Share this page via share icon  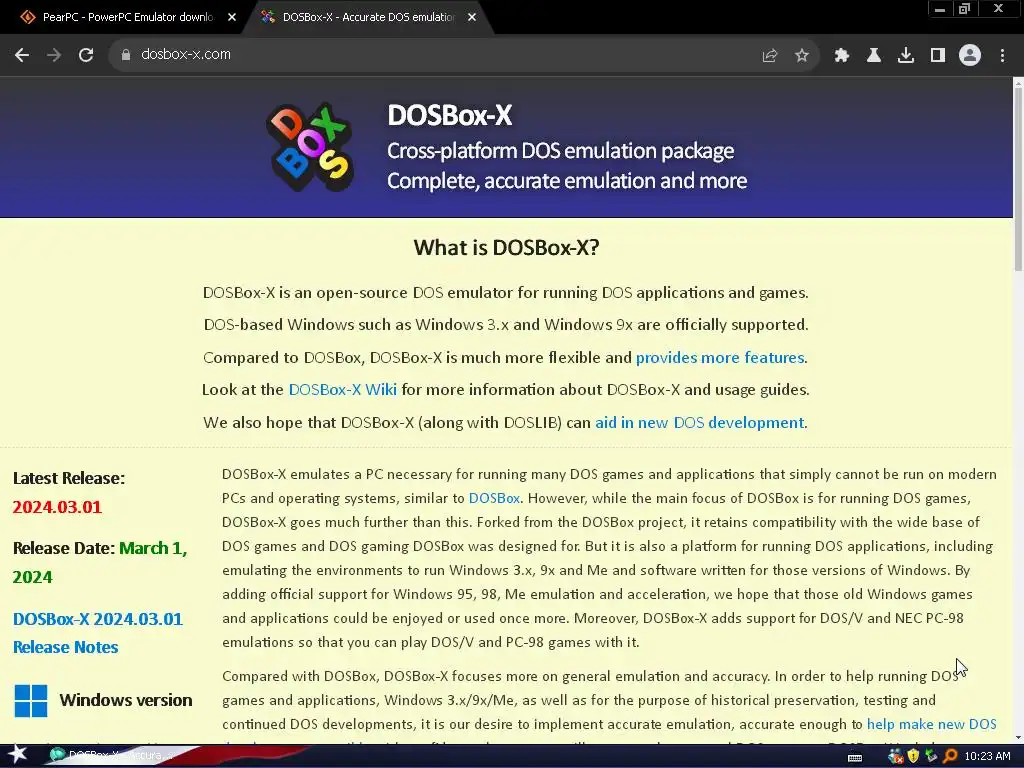coord(770,56)
